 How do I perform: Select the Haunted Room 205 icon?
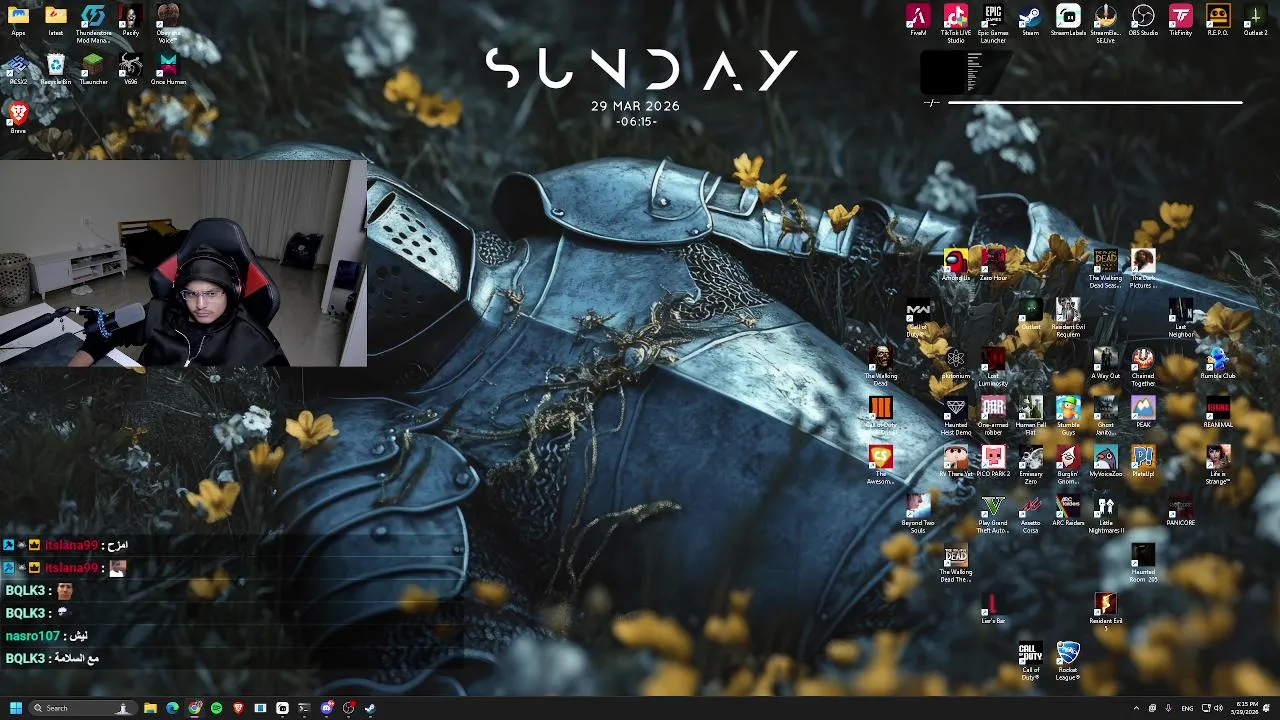pyautogui.click(x=1143, y=563)
